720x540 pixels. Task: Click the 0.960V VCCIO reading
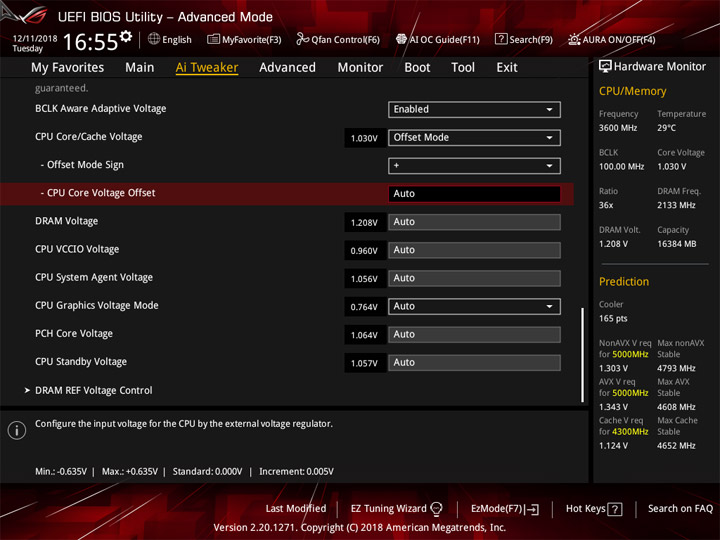(364, 251)
